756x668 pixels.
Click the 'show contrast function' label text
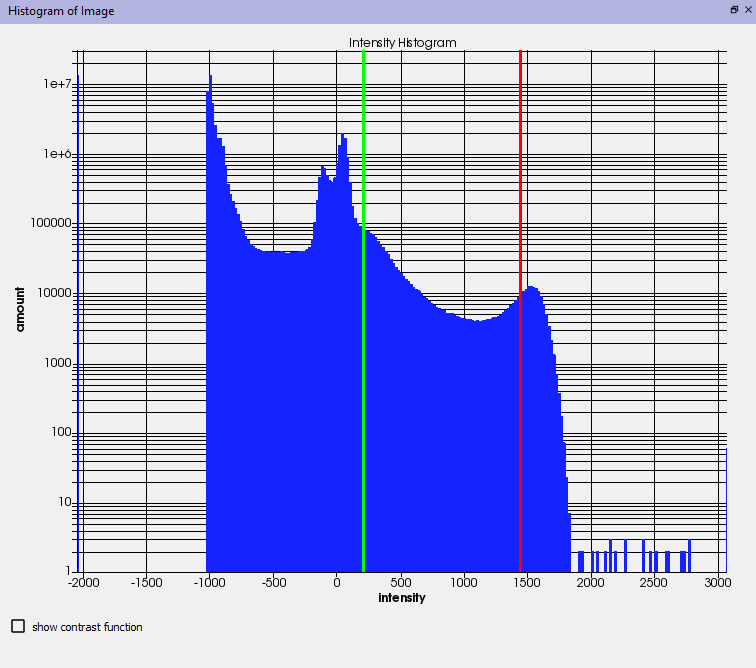pos(87,627)
